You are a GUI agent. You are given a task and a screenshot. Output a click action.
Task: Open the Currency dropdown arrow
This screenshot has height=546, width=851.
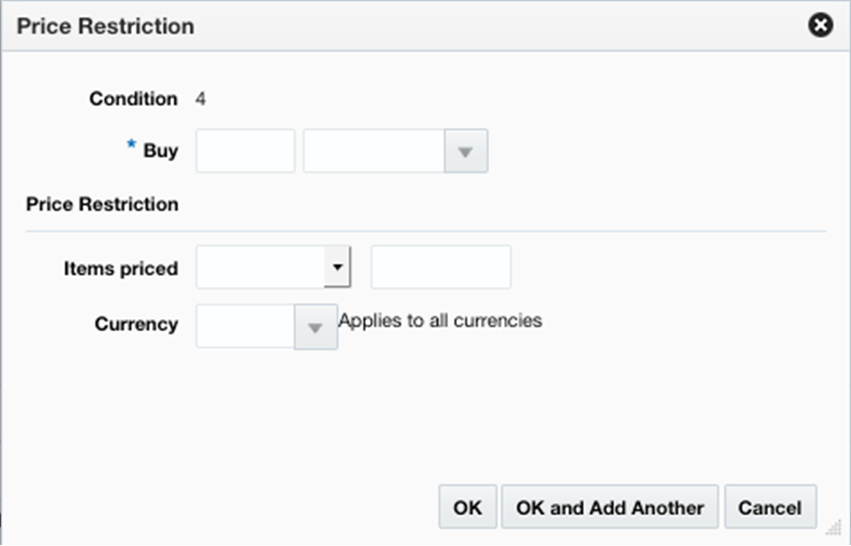pos(316,327)
